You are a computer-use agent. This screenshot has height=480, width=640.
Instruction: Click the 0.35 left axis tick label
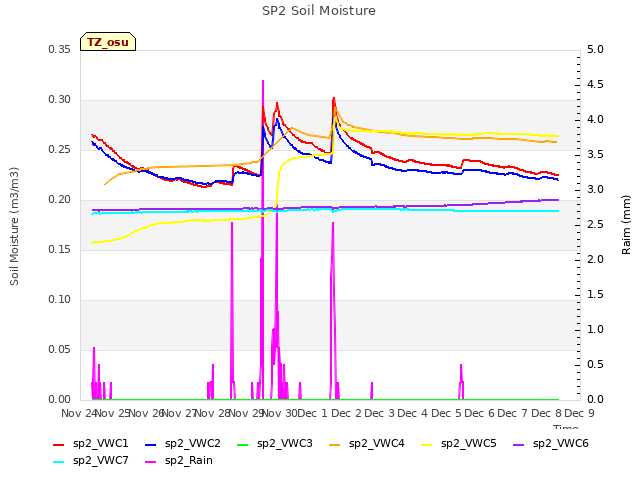(x=60, y=49)
